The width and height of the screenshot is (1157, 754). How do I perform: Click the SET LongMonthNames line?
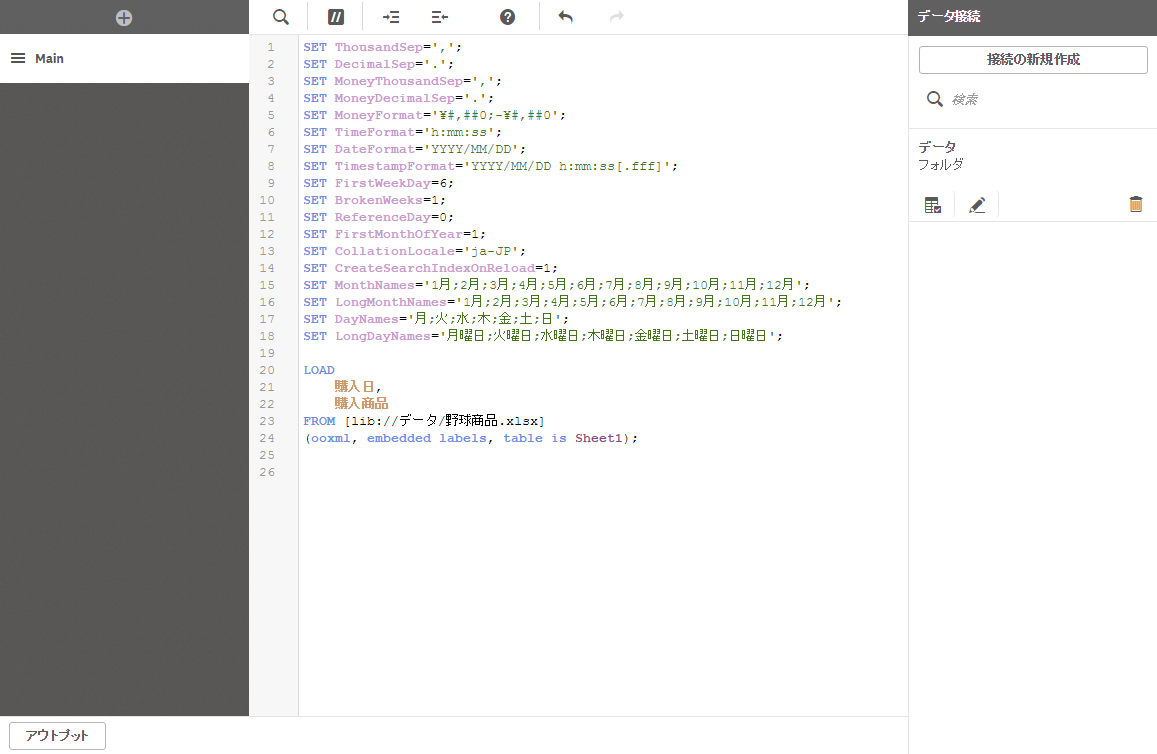coord(573,302)
